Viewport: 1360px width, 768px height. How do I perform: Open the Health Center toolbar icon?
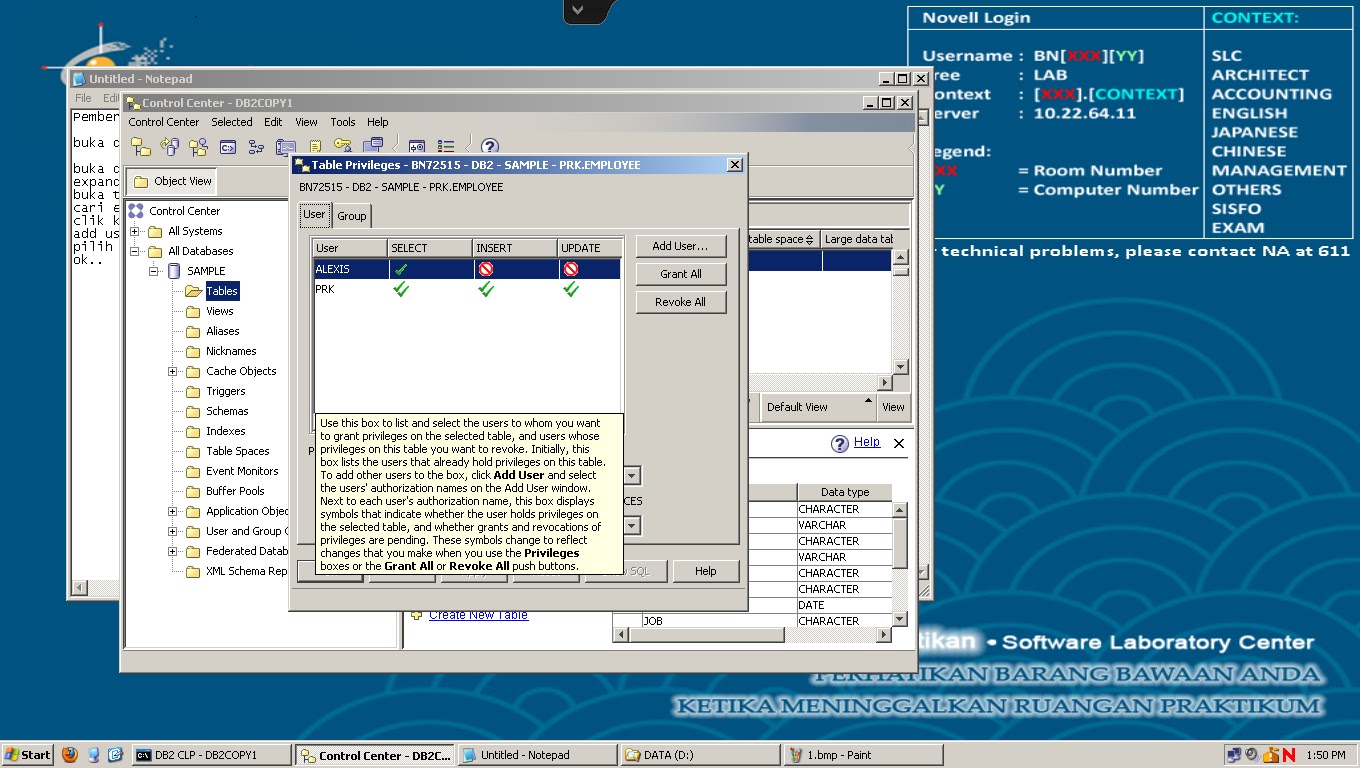[286, 147]
